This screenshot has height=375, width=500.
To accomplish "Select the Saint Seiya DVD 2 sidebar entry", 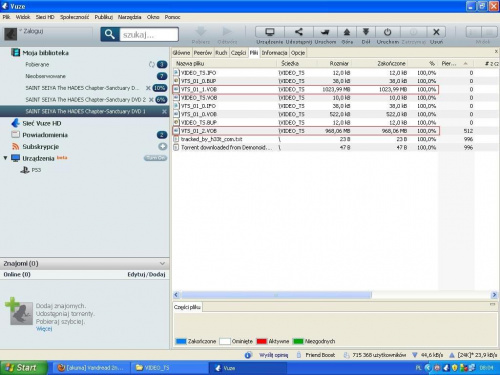I will (86, 99).
